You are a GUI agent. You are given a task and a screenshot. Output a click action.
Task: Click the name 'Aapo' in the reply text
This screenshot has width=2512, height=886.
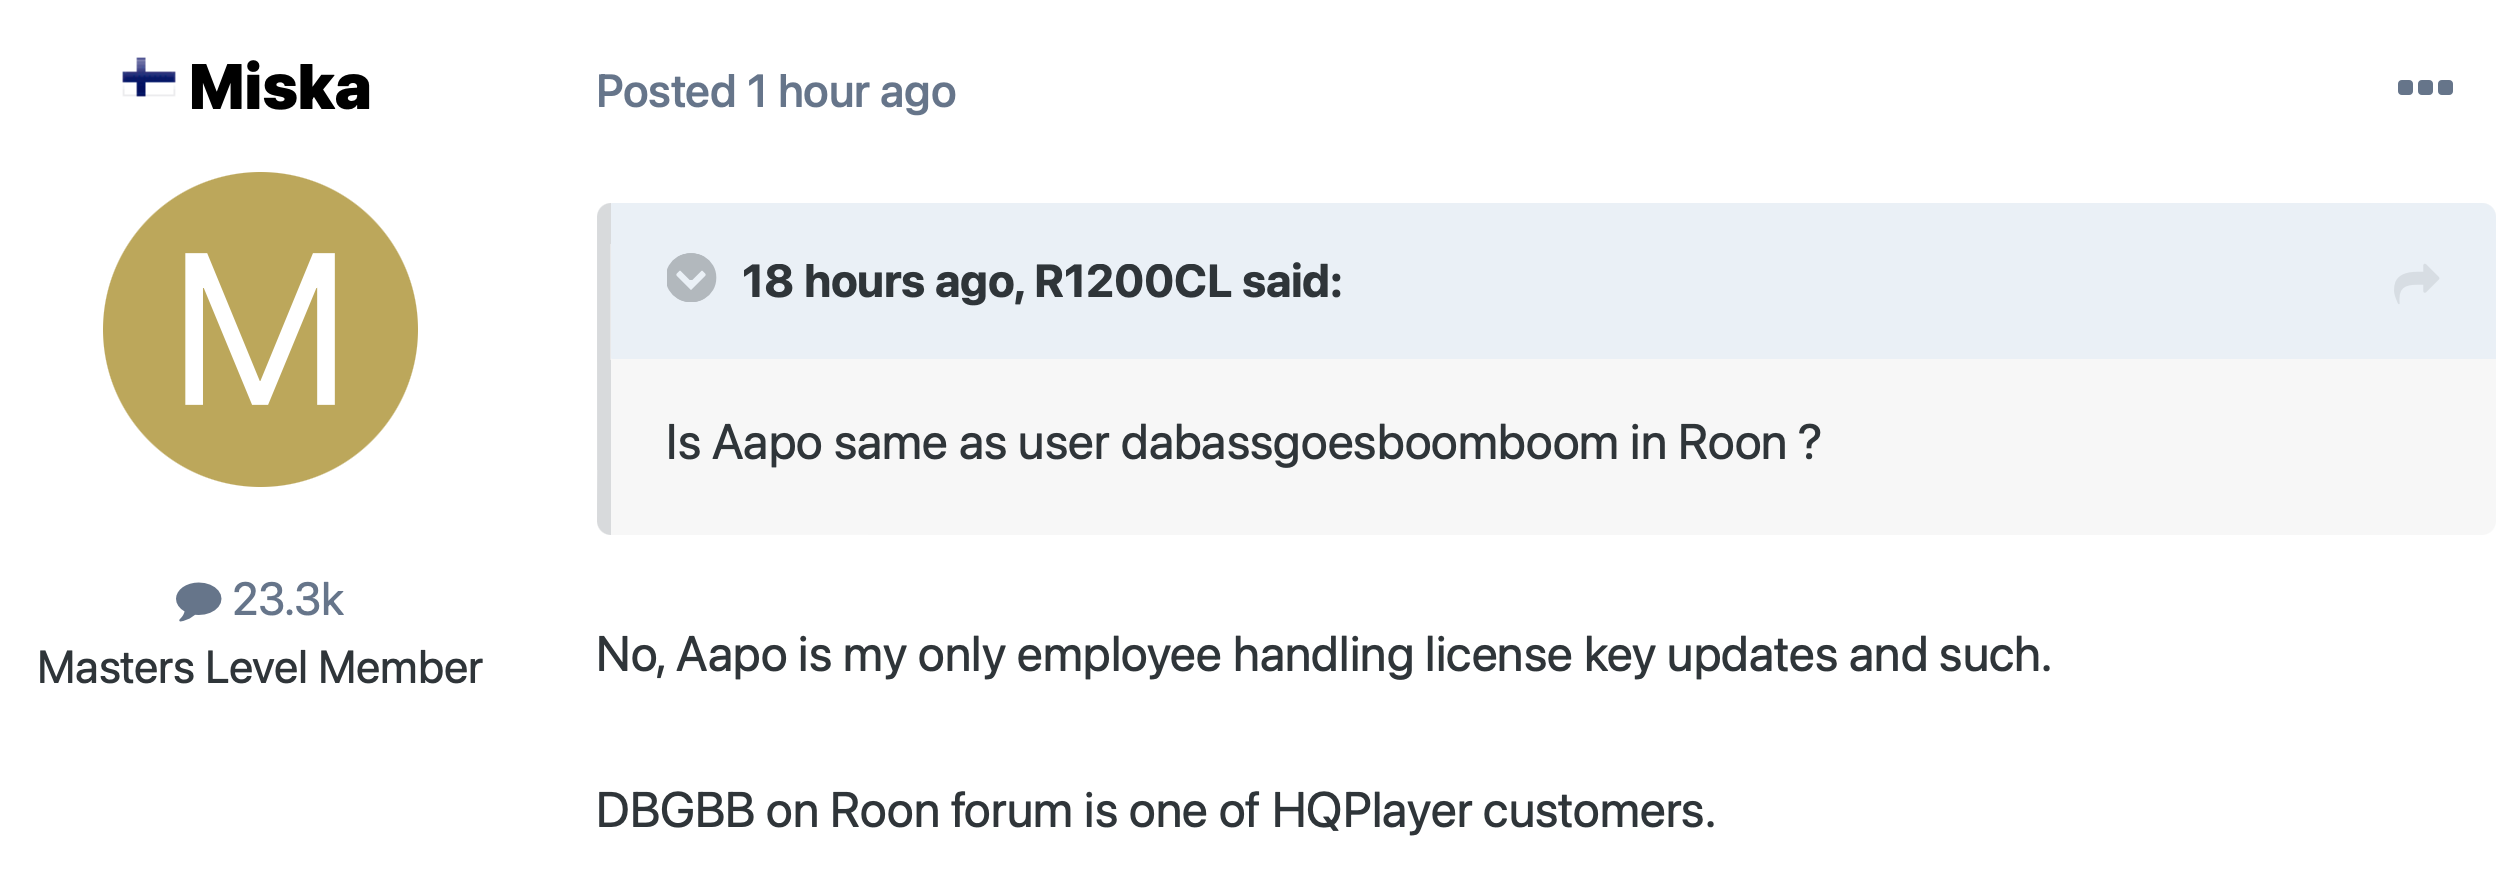coord(731,656)
